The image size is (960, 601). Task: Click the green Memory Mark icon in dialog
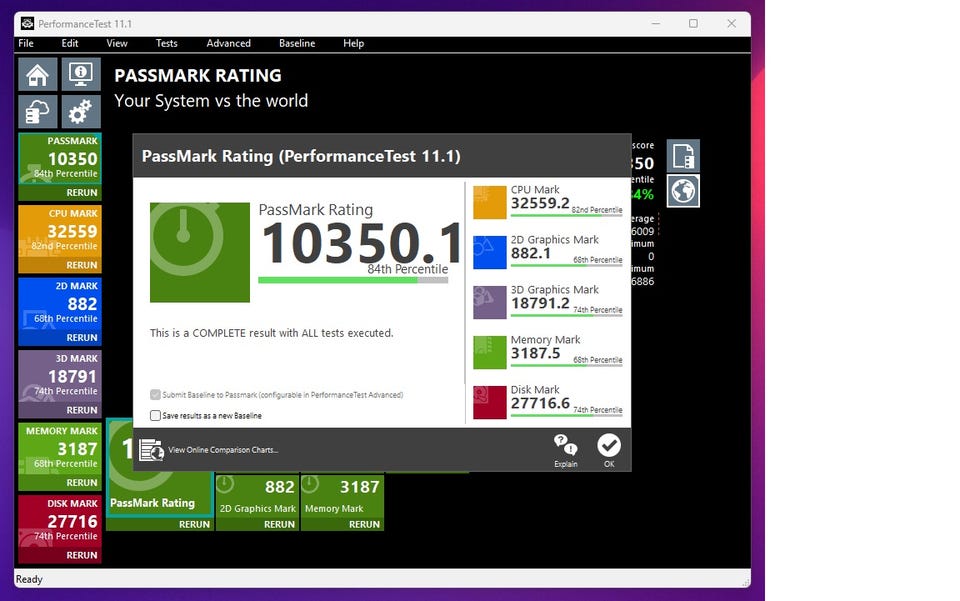point(490,352)
